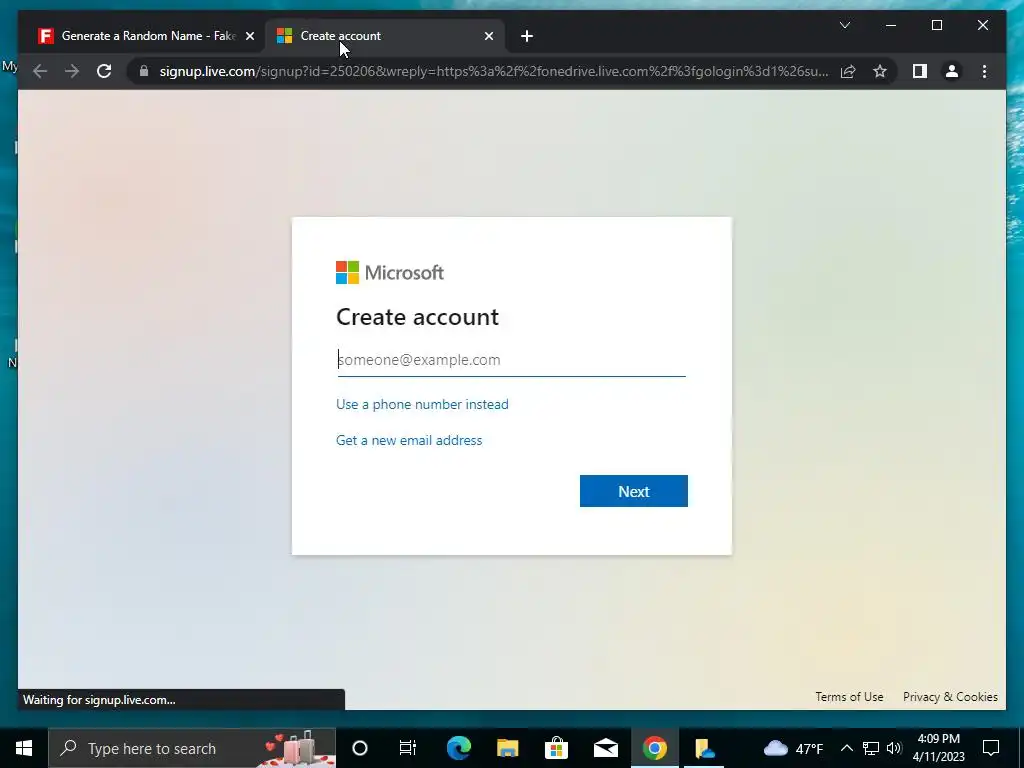Open Microsoft Store from the taskbar
This screenshot has width=1024, height=768.
pyautogui.click(x=556, y=748)
